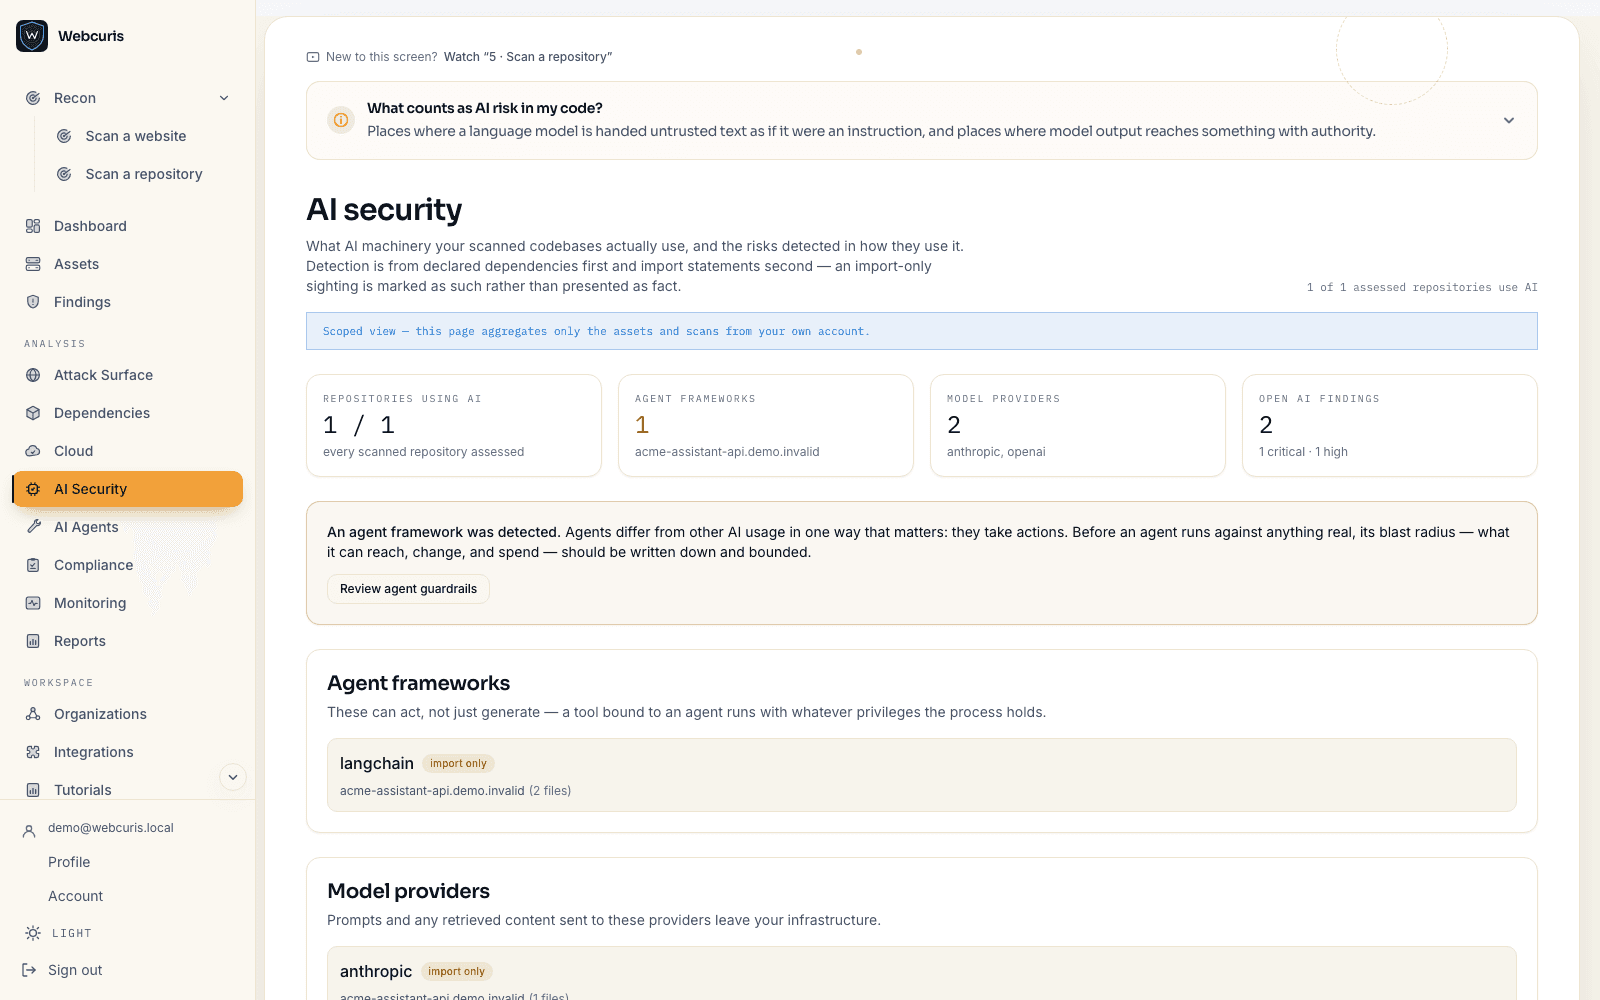Open the Findings menu item

[x=128, y=302]
